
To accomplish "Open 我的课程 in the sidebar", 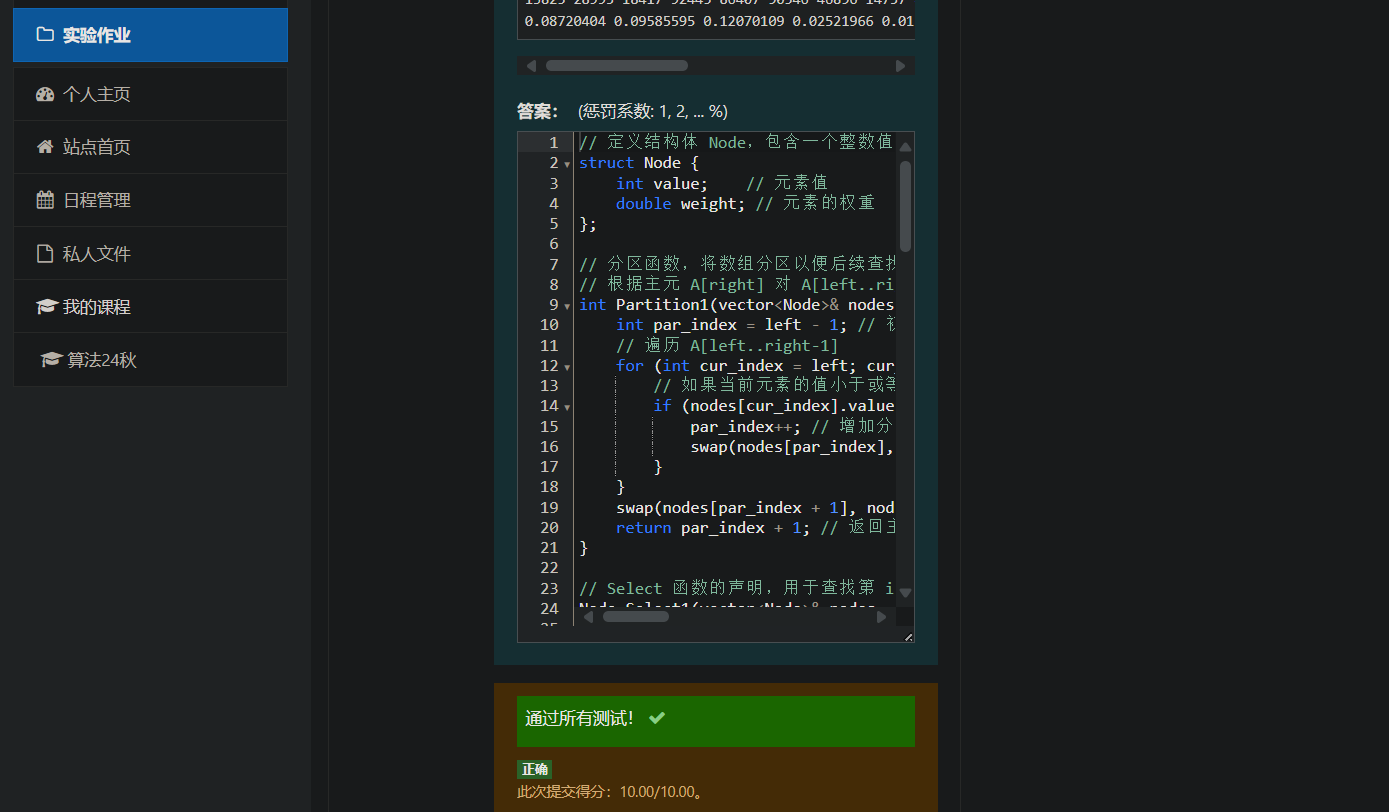I will [x=150, y=307].
